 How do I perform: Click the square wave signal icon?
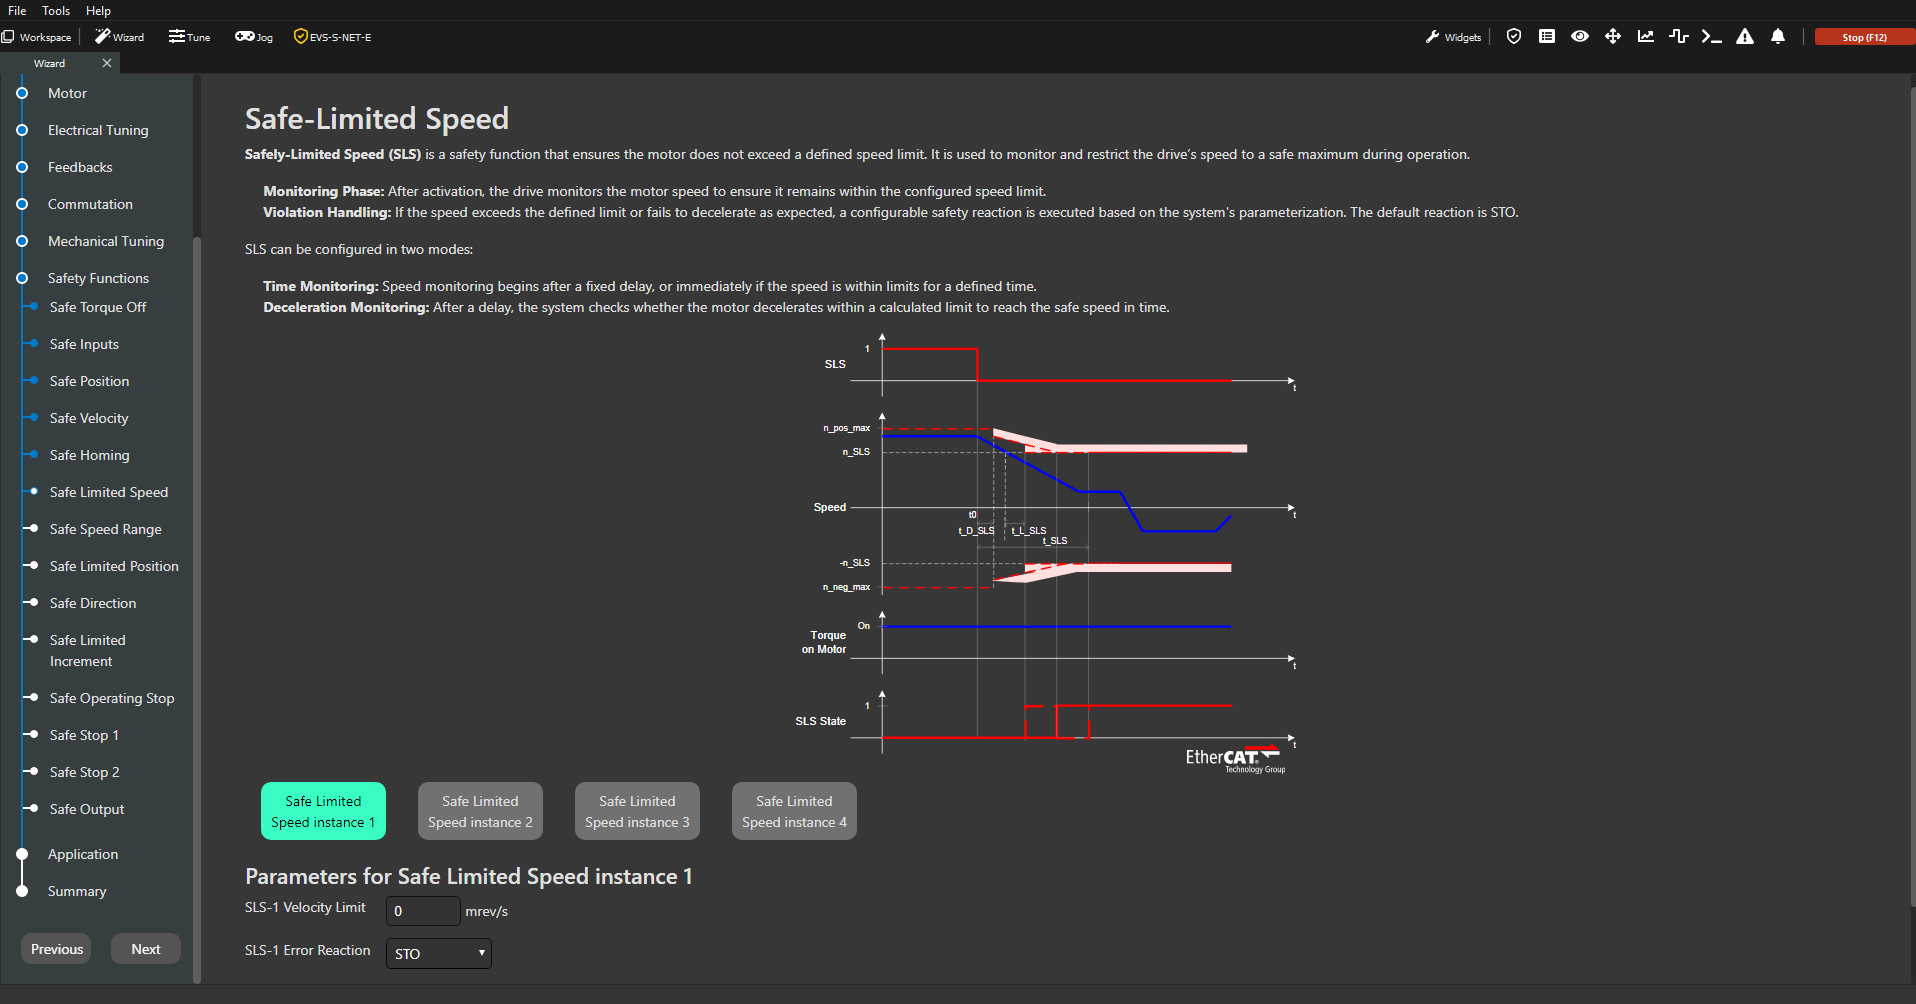[1678, 37]
